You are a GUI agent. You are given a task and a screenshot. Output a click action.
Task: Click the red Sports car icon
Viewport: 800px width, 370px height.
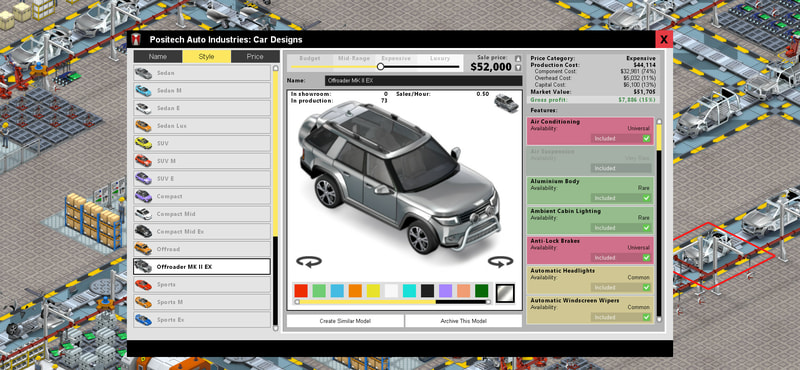pos(143,284)
